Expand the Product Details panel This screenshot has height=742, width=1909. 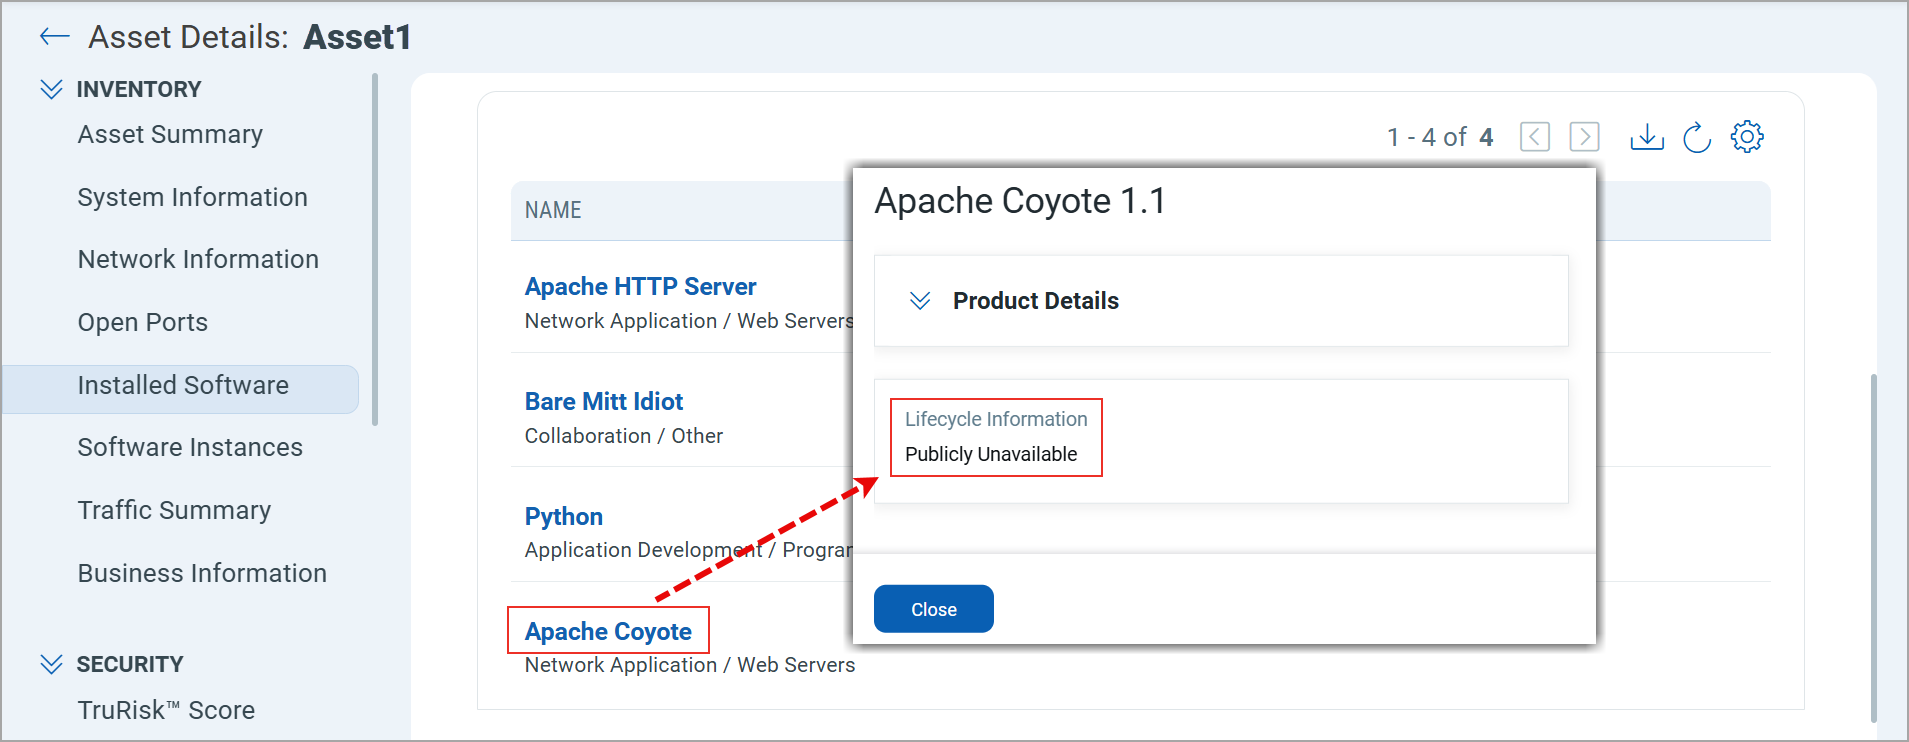tap(920, 301)
